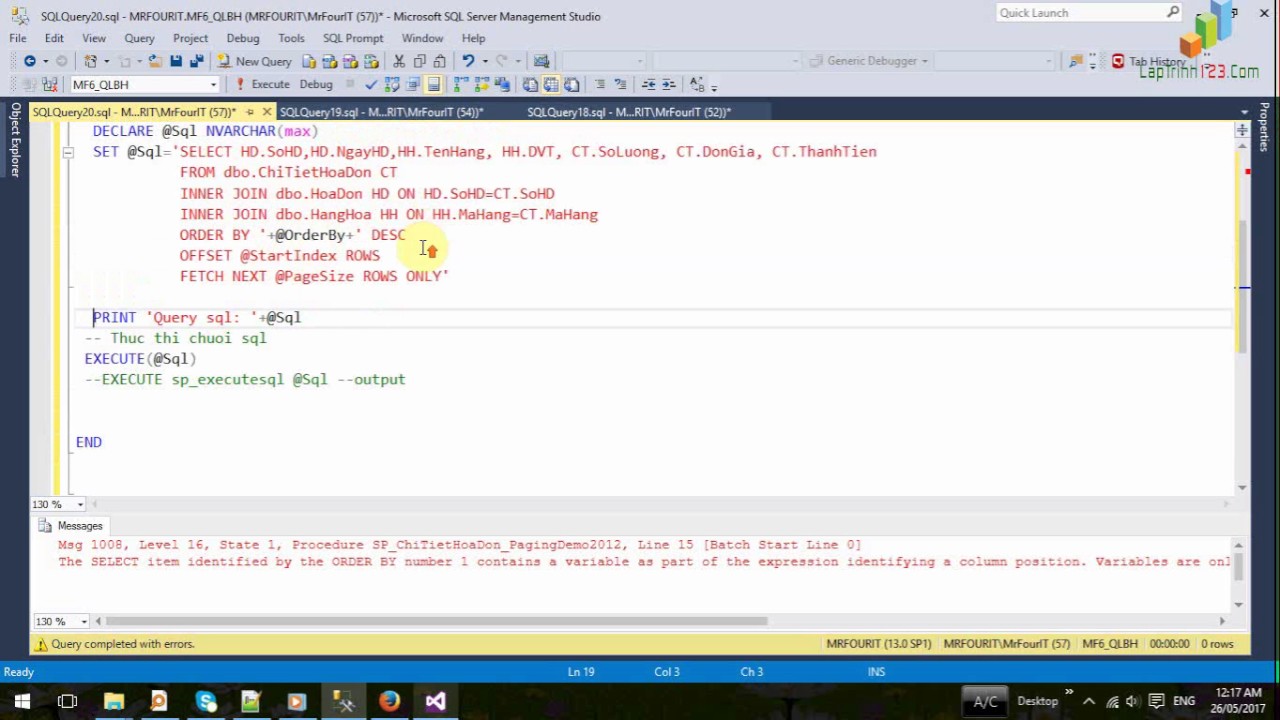1280x720 pixels.
Task: Open the Query menu
Action: pyautogui.click(x=139, y=38)
